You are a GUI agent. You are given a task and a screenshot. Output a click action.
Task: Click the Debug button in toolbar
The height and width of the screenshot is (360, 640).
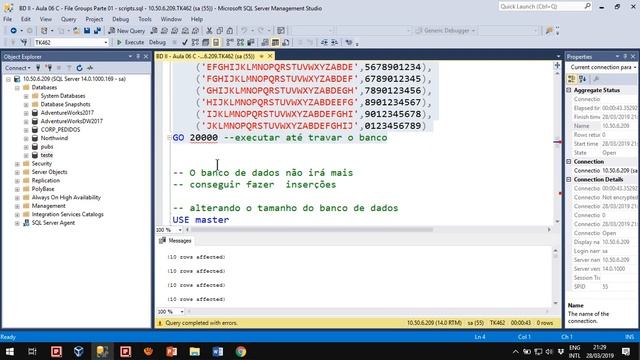(157, 42)
